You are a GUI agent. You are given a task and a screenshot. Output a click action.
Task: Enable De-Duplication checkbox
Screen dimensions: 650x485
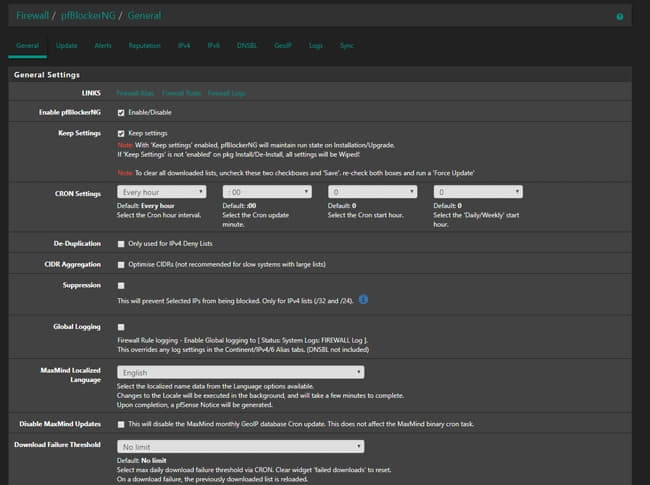[121, 244]
